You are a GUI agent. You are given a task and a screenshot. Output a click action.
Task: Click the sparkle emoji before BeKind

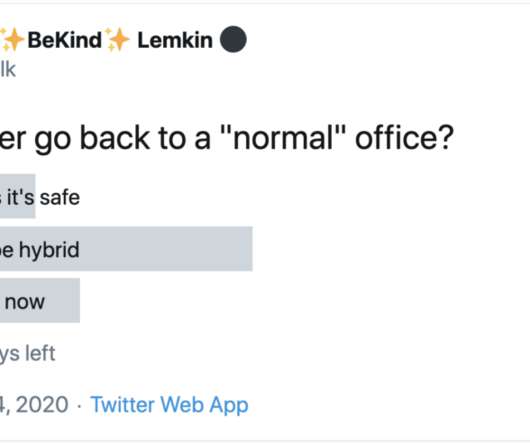tap(12, 40)
